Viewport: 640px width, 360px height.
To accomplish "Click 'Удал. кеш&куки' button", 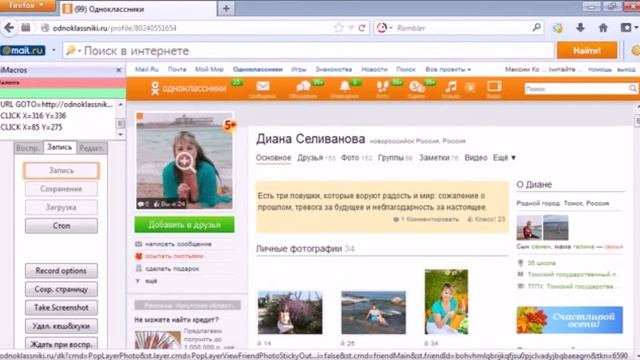I will coord(61,326).
